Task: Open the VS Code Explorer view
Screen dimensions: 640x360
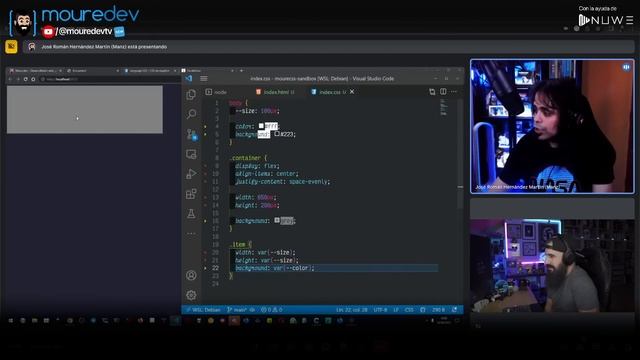Action: [191, 95]
